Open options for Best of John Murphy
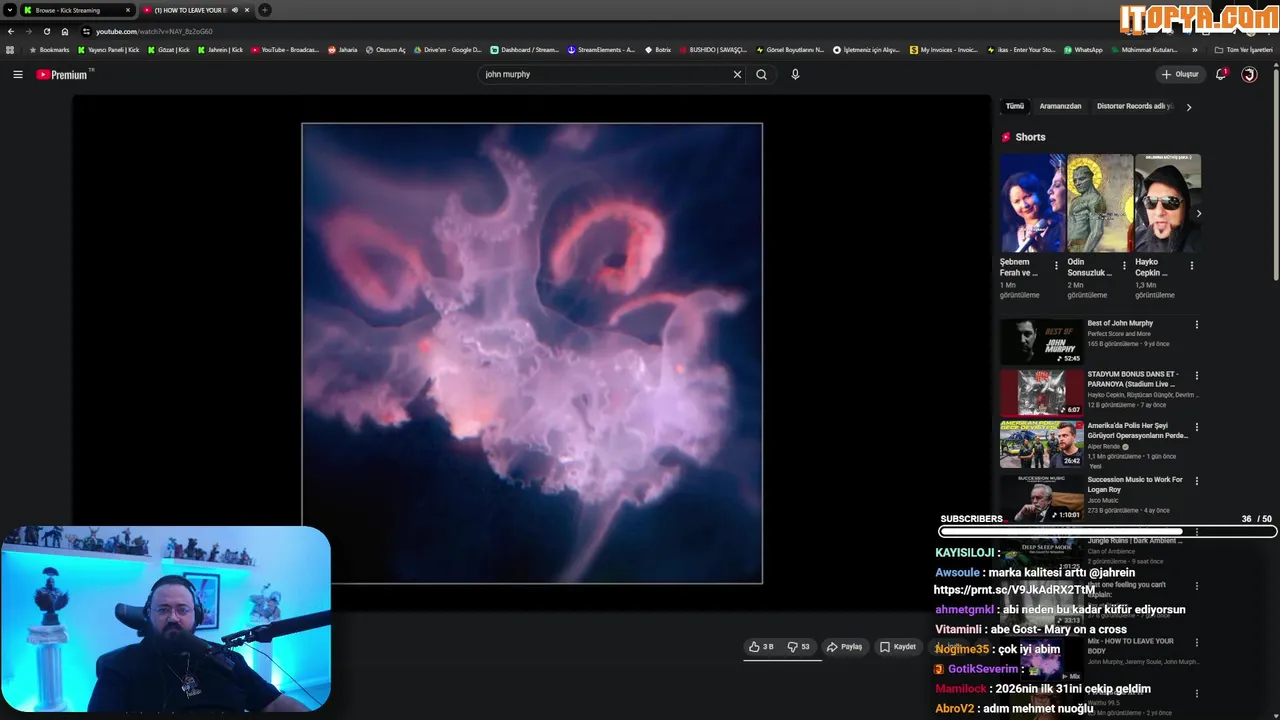 1196,324
